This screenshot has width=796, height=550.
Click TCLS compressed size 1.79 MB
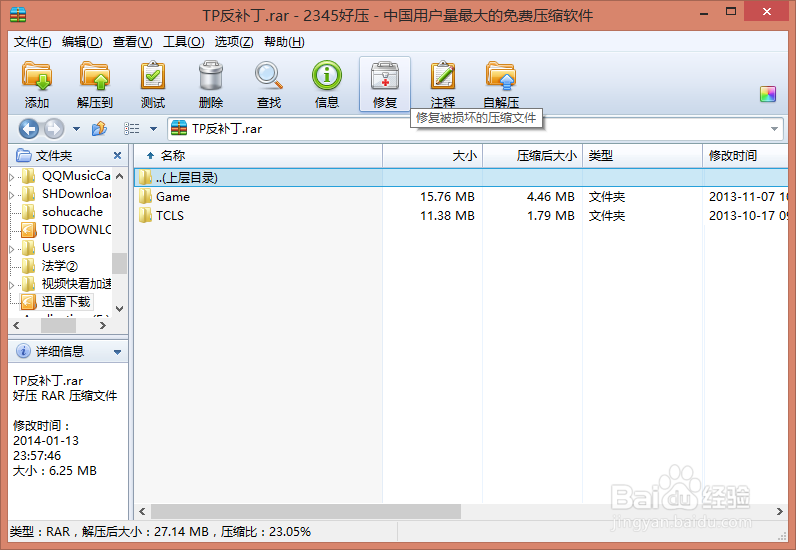[x=550, y=216]
